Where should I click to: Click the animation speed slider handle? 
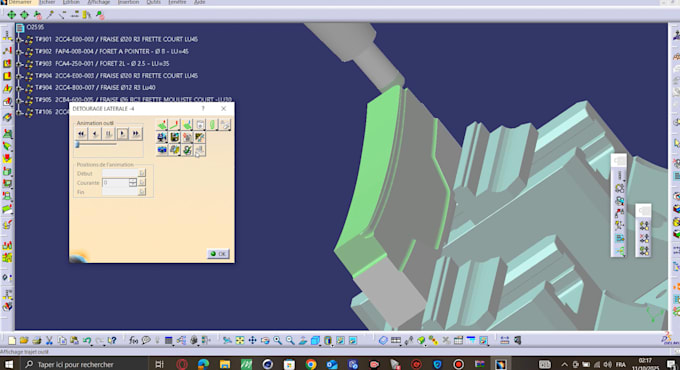tap(78, 144)
